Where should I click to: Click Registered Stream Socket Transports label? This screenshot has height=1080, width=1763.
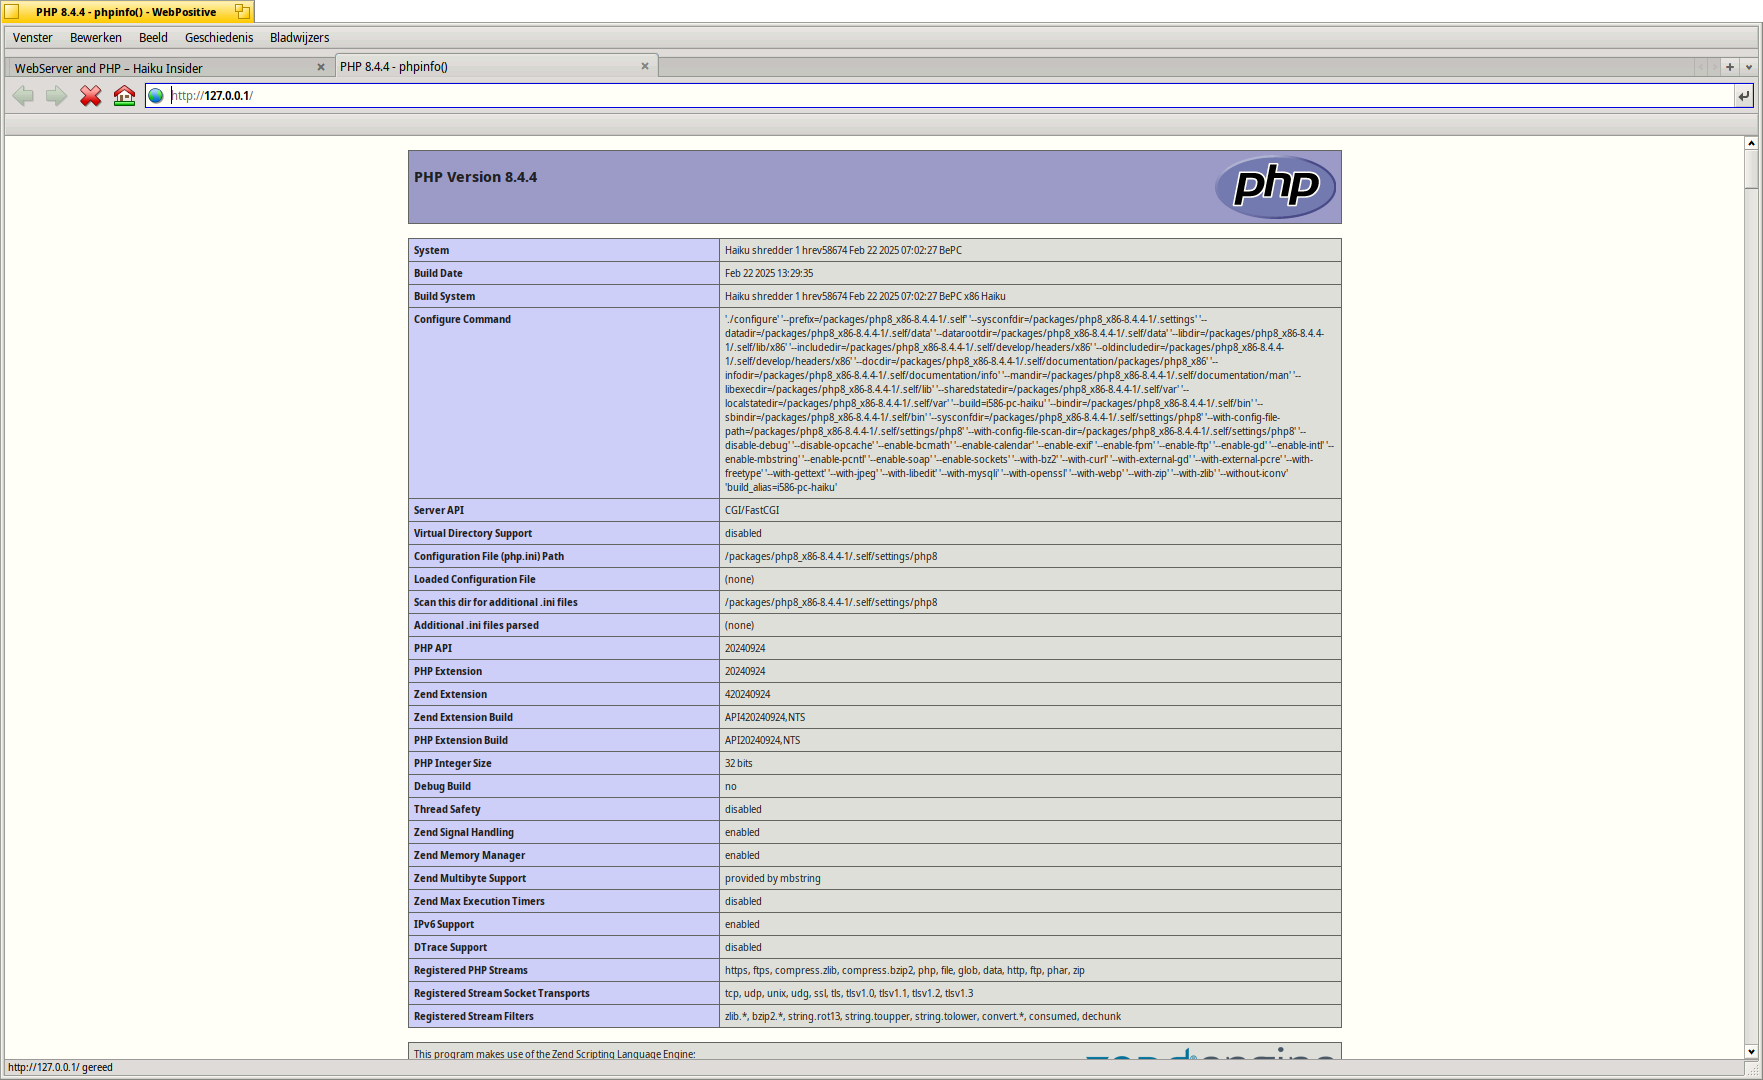[502, 994]
